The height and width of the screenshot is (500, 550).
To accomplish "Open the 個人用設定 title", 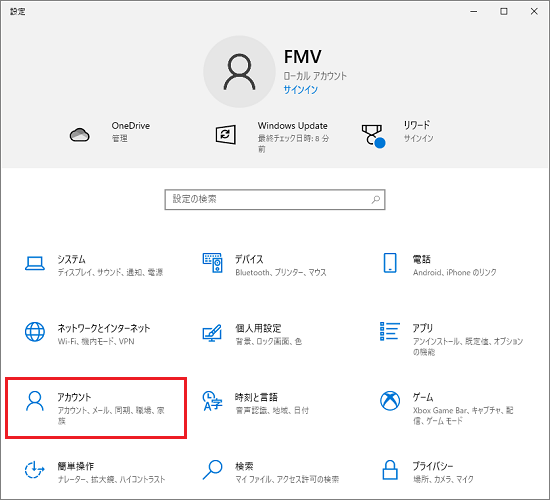I will (x=258, y=328).
